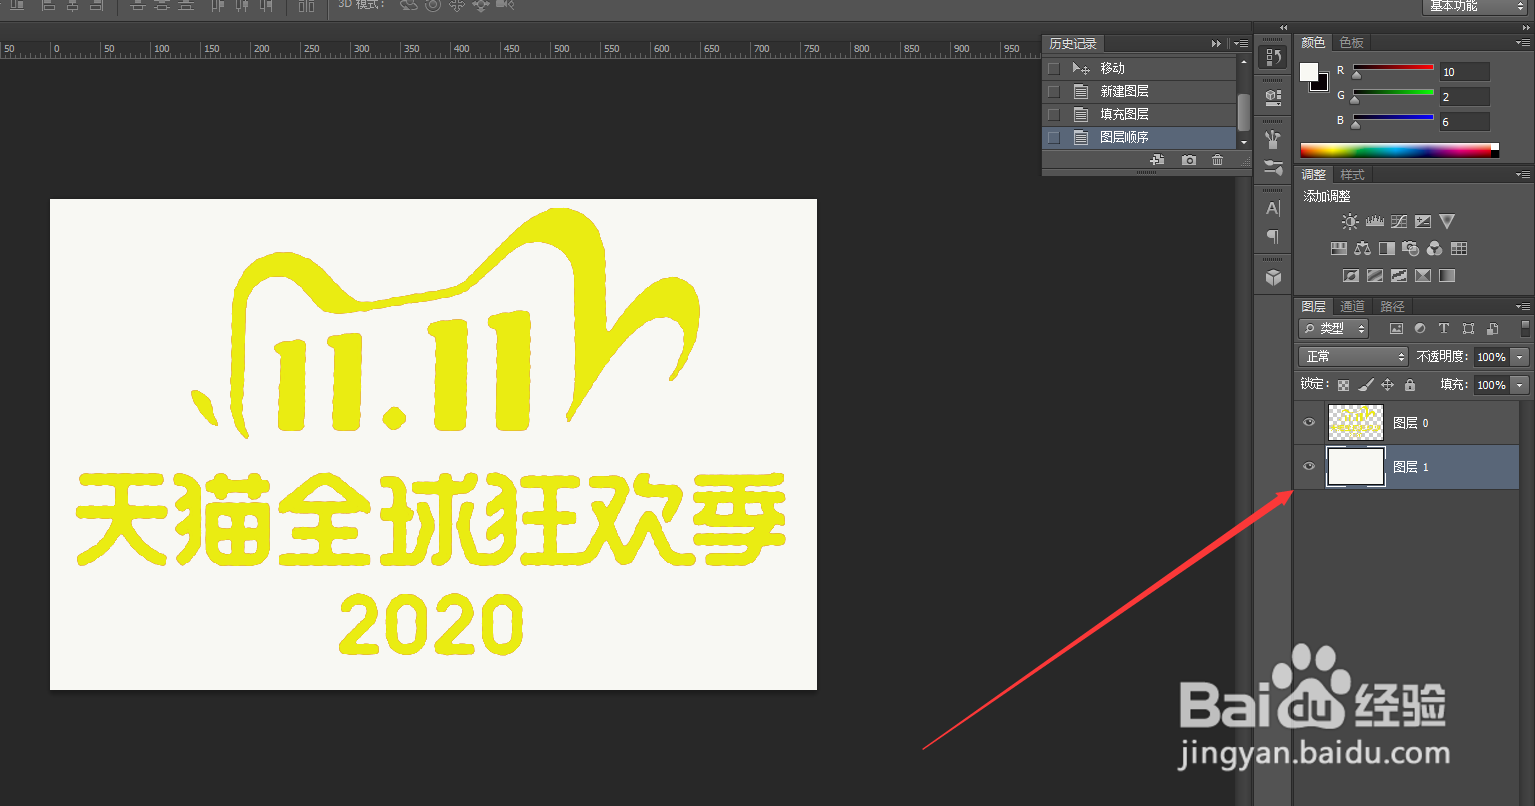
Task: Add a Posterize adjustment
Action: click(x=1374, y=276)
